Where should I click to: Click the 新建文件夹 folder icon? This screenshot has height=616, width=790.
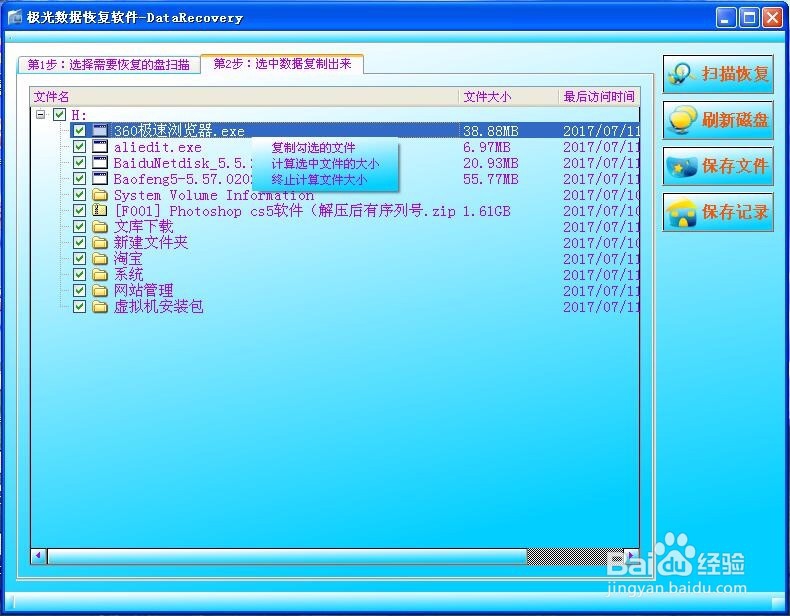point(100,242)
